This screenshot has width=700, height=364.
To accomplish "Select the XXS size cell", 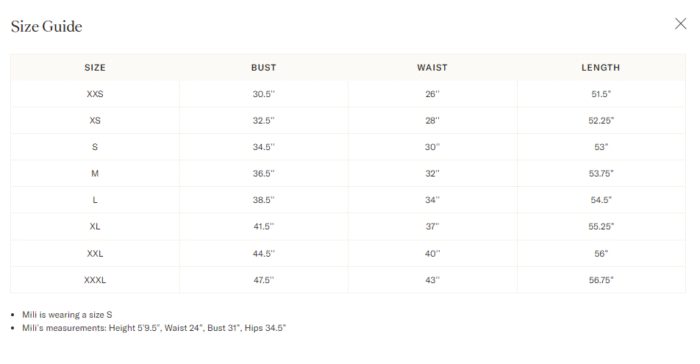I will click(95, 94).
